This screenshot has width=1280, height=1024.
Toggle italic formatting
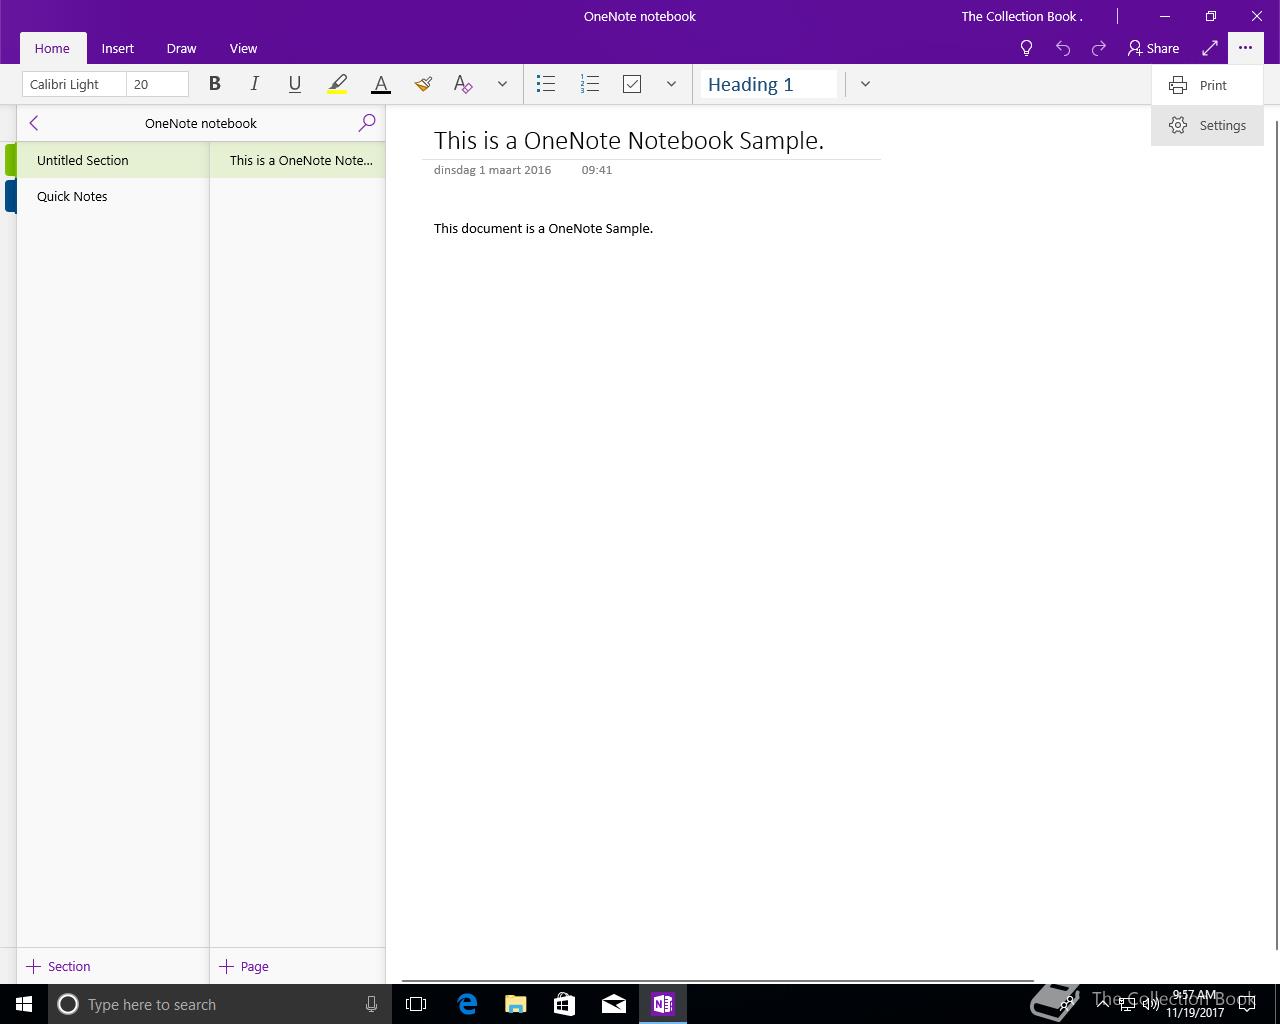coord(254,84)
